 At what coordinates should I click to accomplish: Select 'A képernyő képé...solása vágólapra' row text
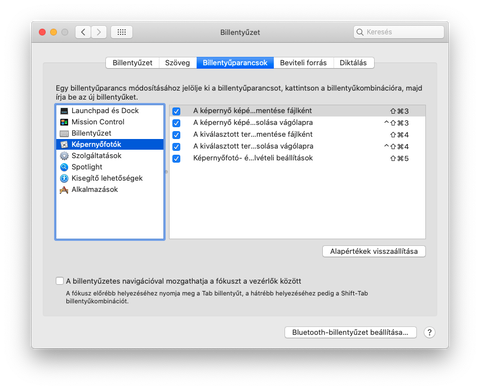pos(253,123)
